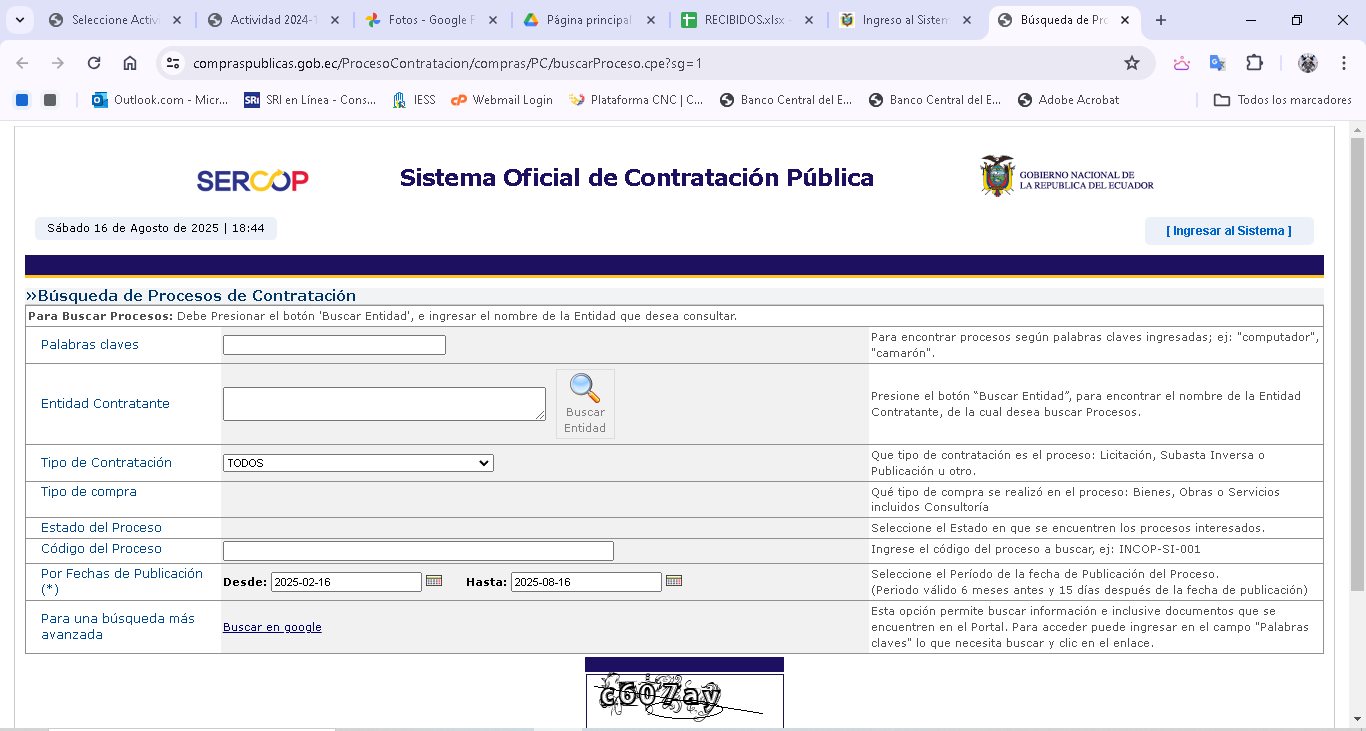
Task: Click the Google Translate extension icon
Action: [x=1217, y=63]
